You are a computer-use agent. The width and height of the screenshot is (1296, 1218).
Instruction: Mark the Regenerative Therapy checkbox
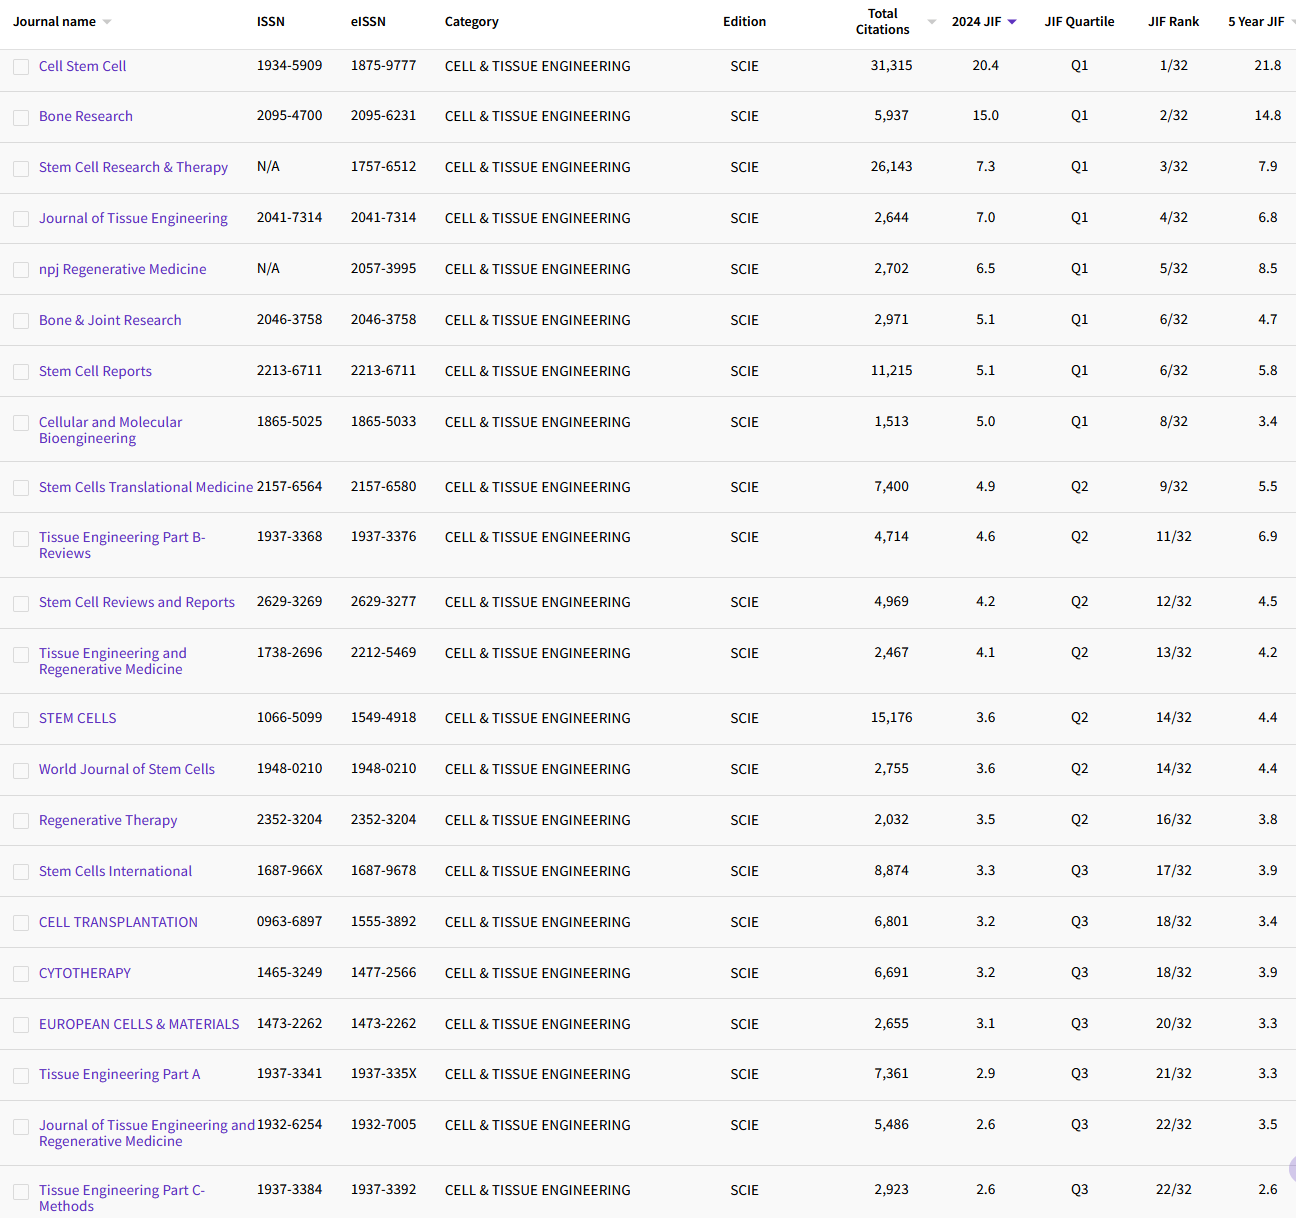click(x=21, y=821)
